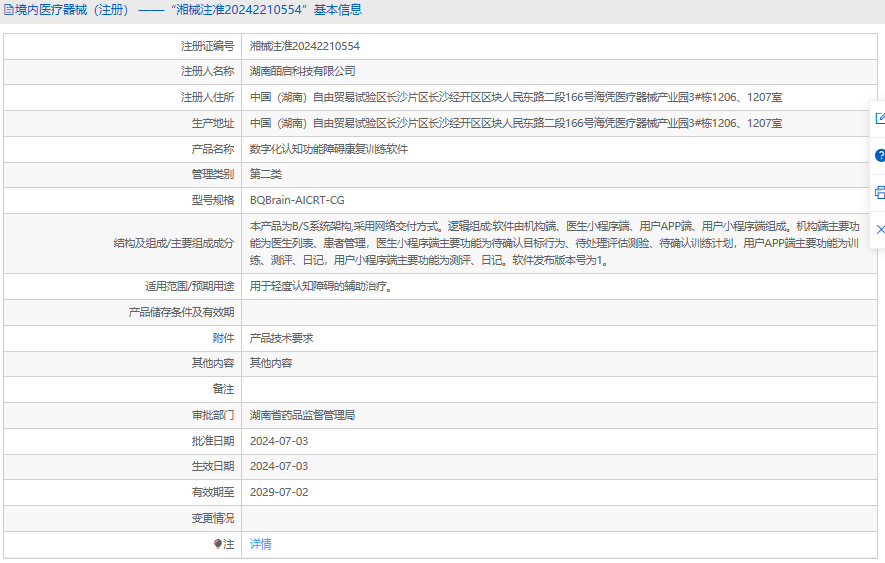Click the 生效日期 label
This screenshot has height=563, width=885.
[x=213, y=466]
